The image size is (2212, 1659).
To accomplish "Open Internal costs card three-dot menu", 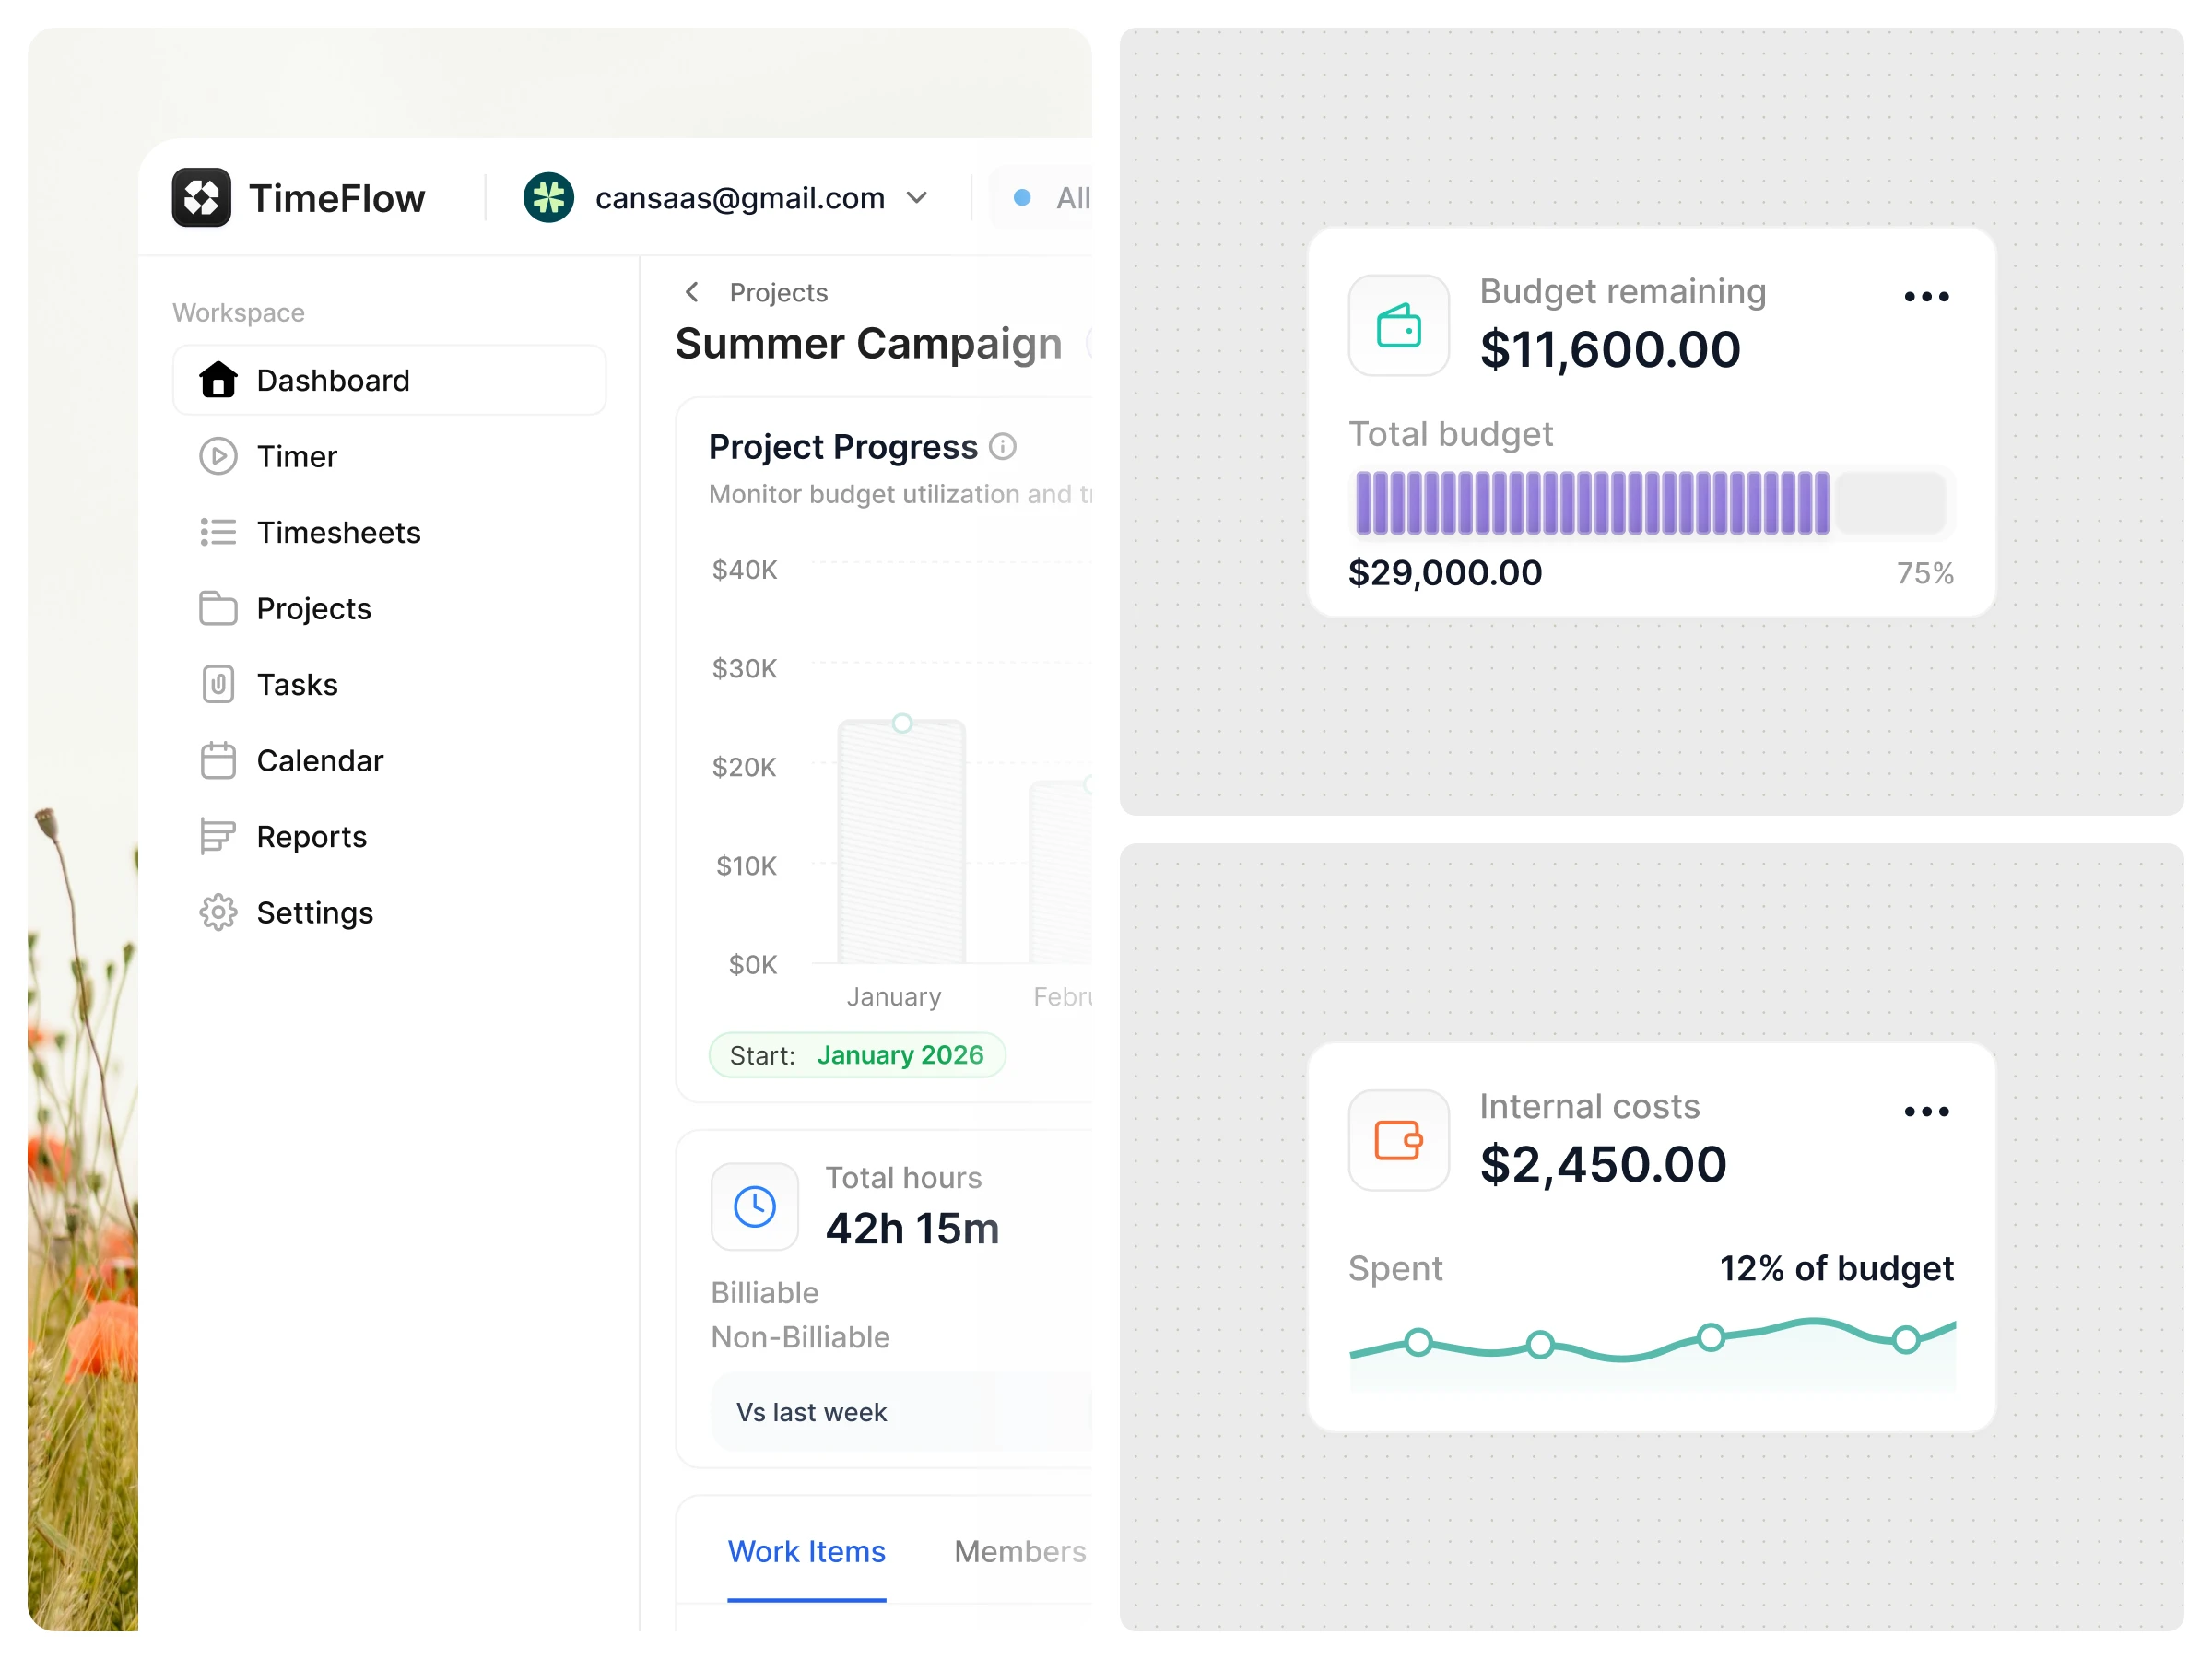I will (1926, 1111).
